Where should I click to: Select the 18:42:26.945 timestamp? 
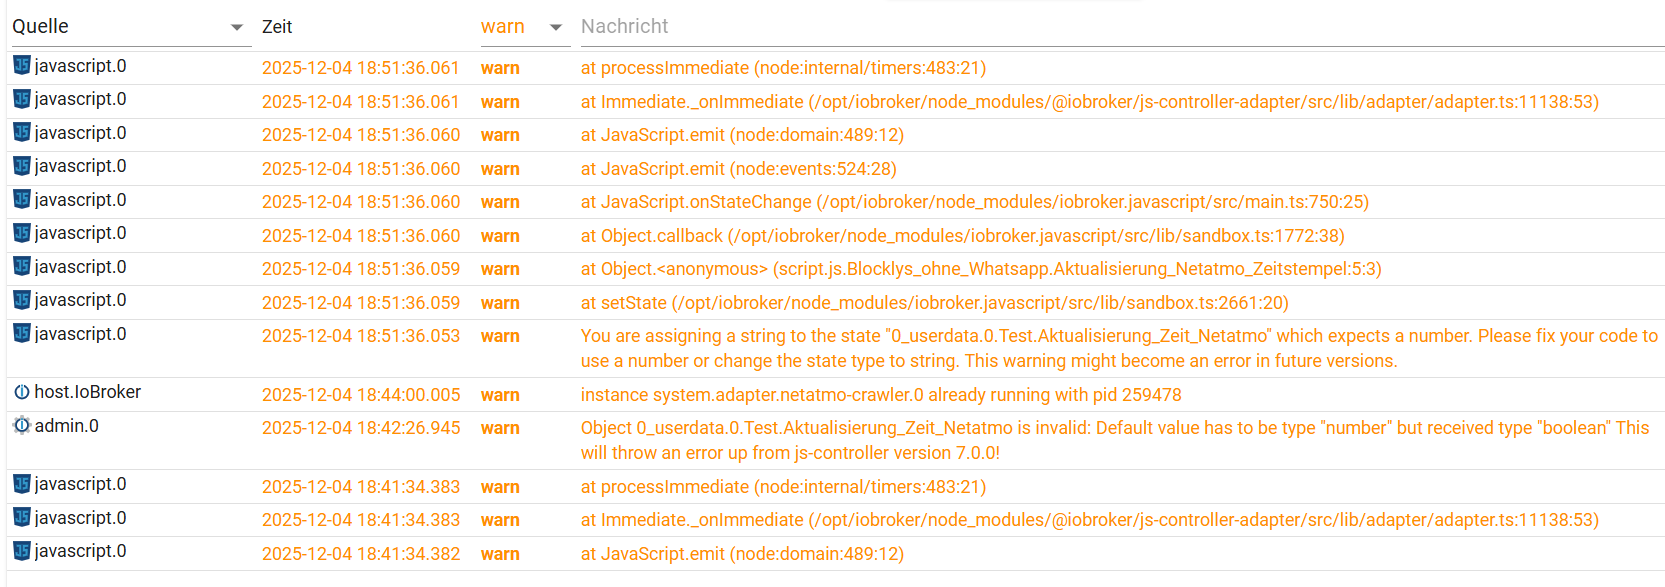click(361, 428)
